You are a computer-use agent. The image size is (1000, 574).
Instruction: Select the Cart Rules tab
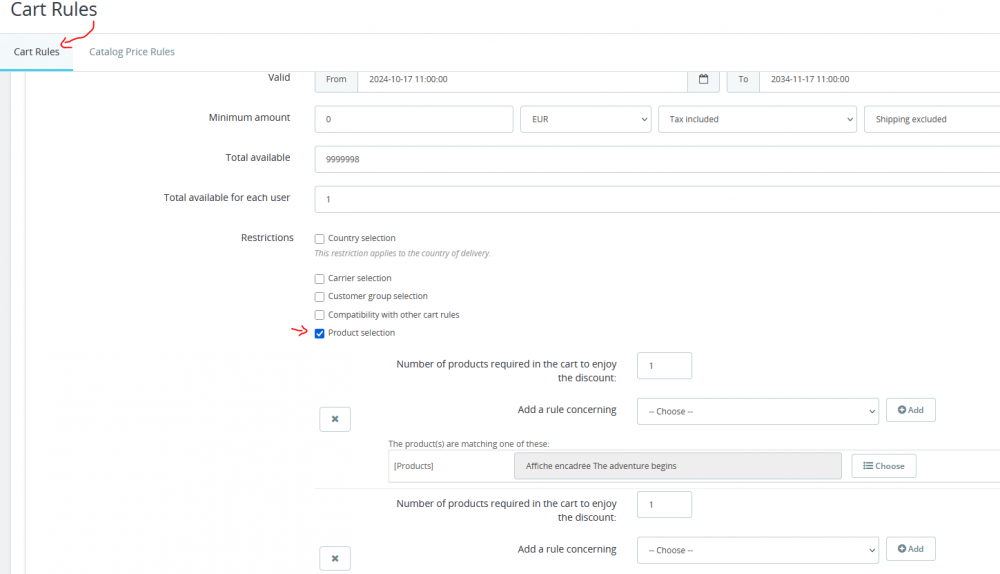[37, 52]
